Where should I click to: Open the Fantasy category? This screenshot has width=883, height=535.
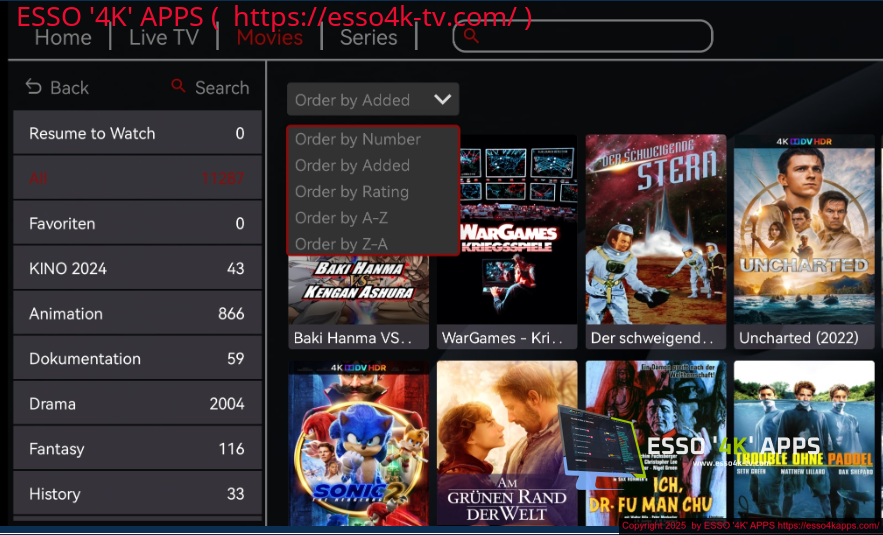[x=137, y=448]
